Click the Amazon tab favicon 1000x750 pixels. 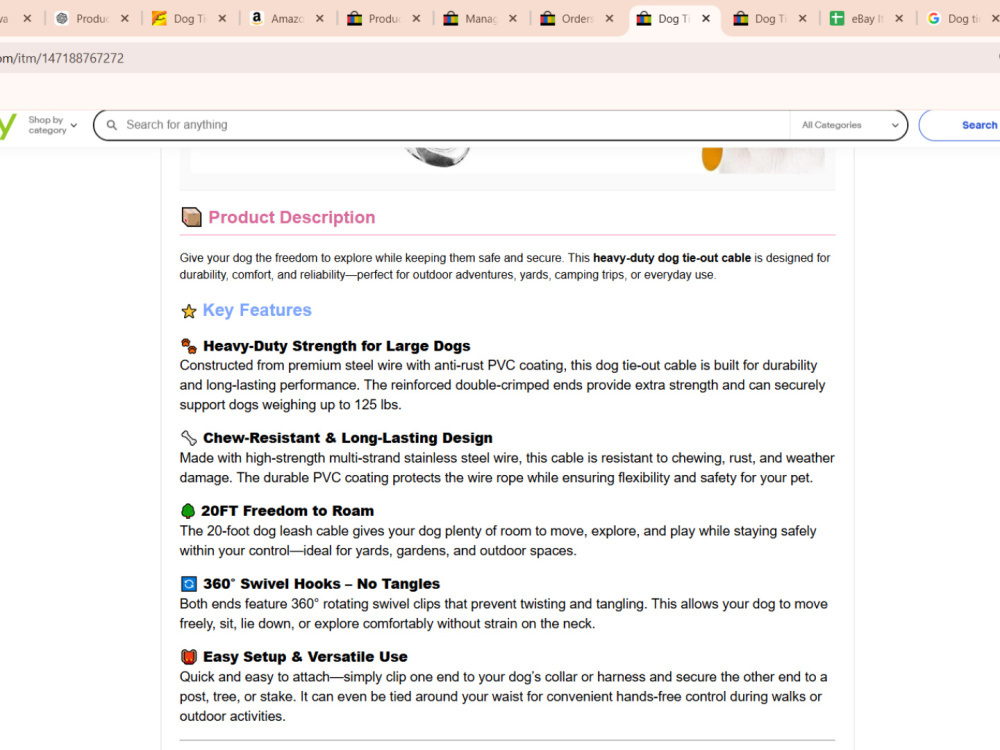(x=256, y=18)
